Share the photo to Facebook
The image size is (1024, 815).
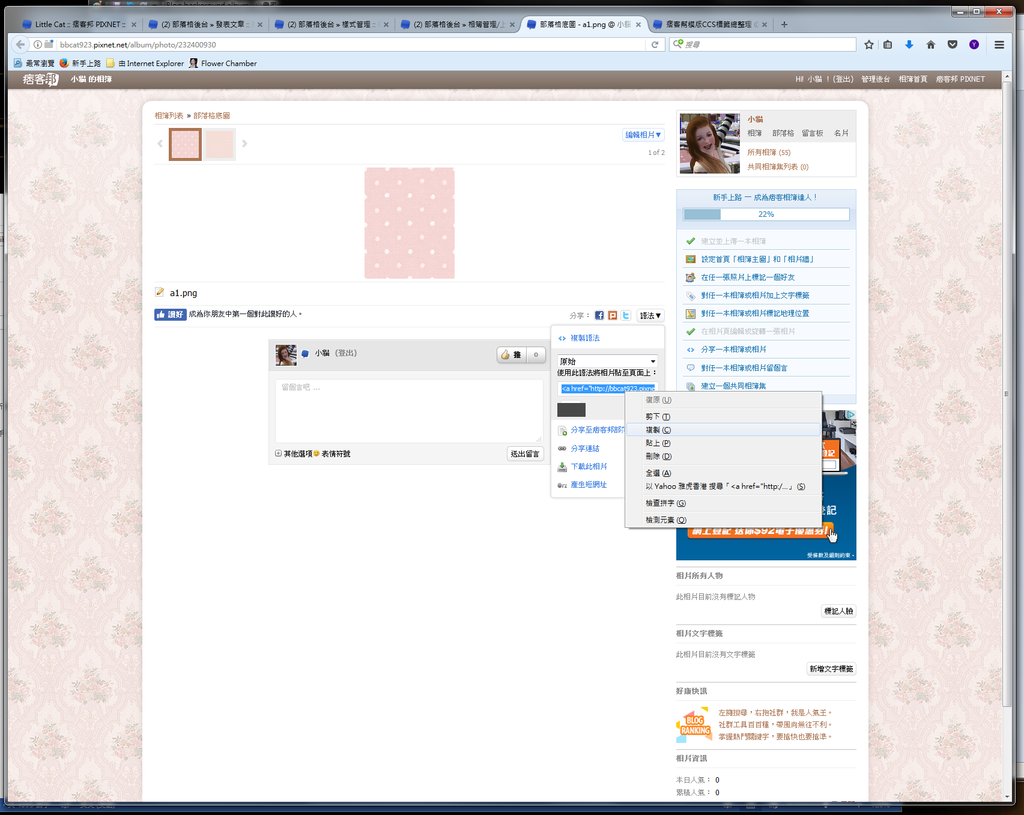[599, 316]
